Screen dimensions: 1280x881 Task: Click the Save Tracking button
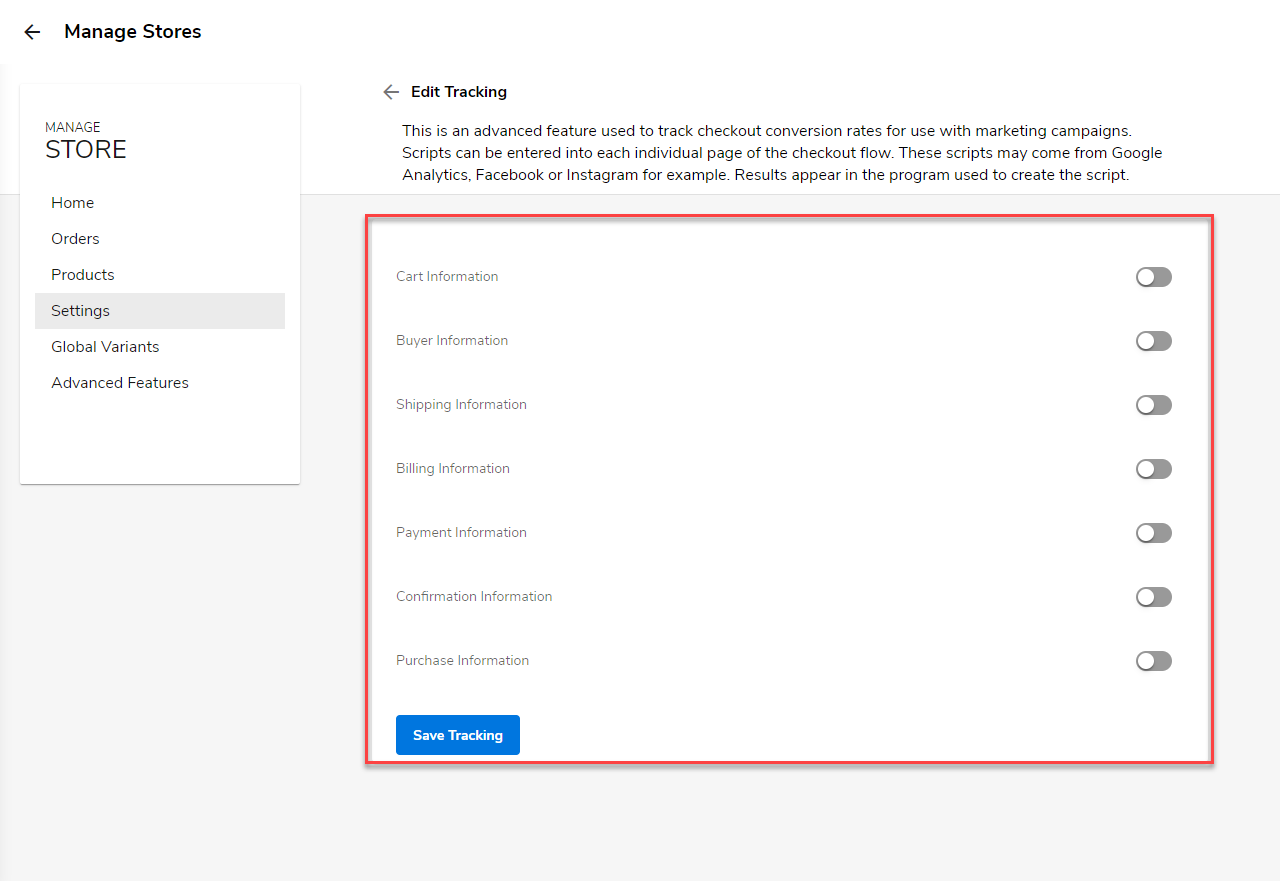(x=458, y=735)
